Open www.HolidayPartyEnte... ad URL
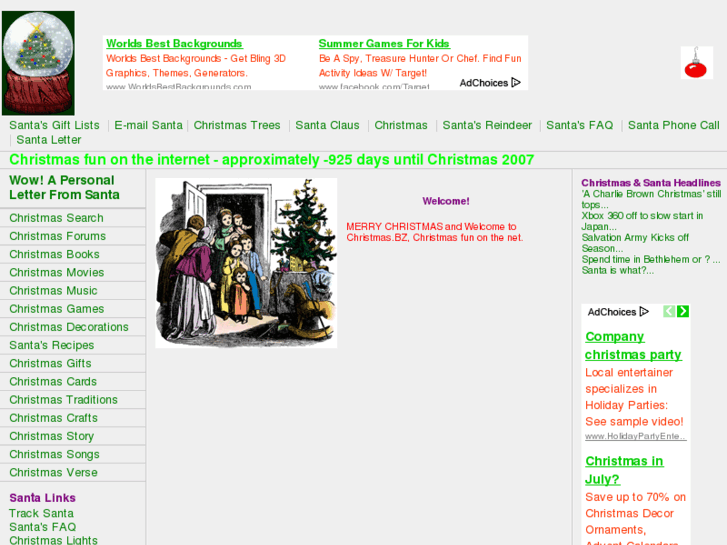The width and height of the screenshot is (727, 545). [x=635, y=436]
